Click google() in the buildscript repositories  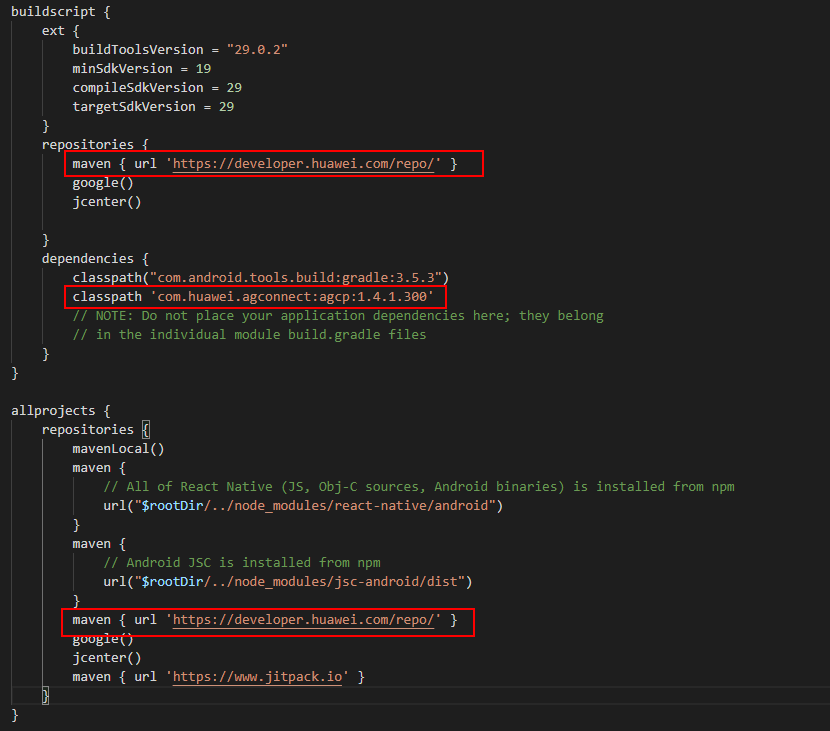tap(103, 183)
